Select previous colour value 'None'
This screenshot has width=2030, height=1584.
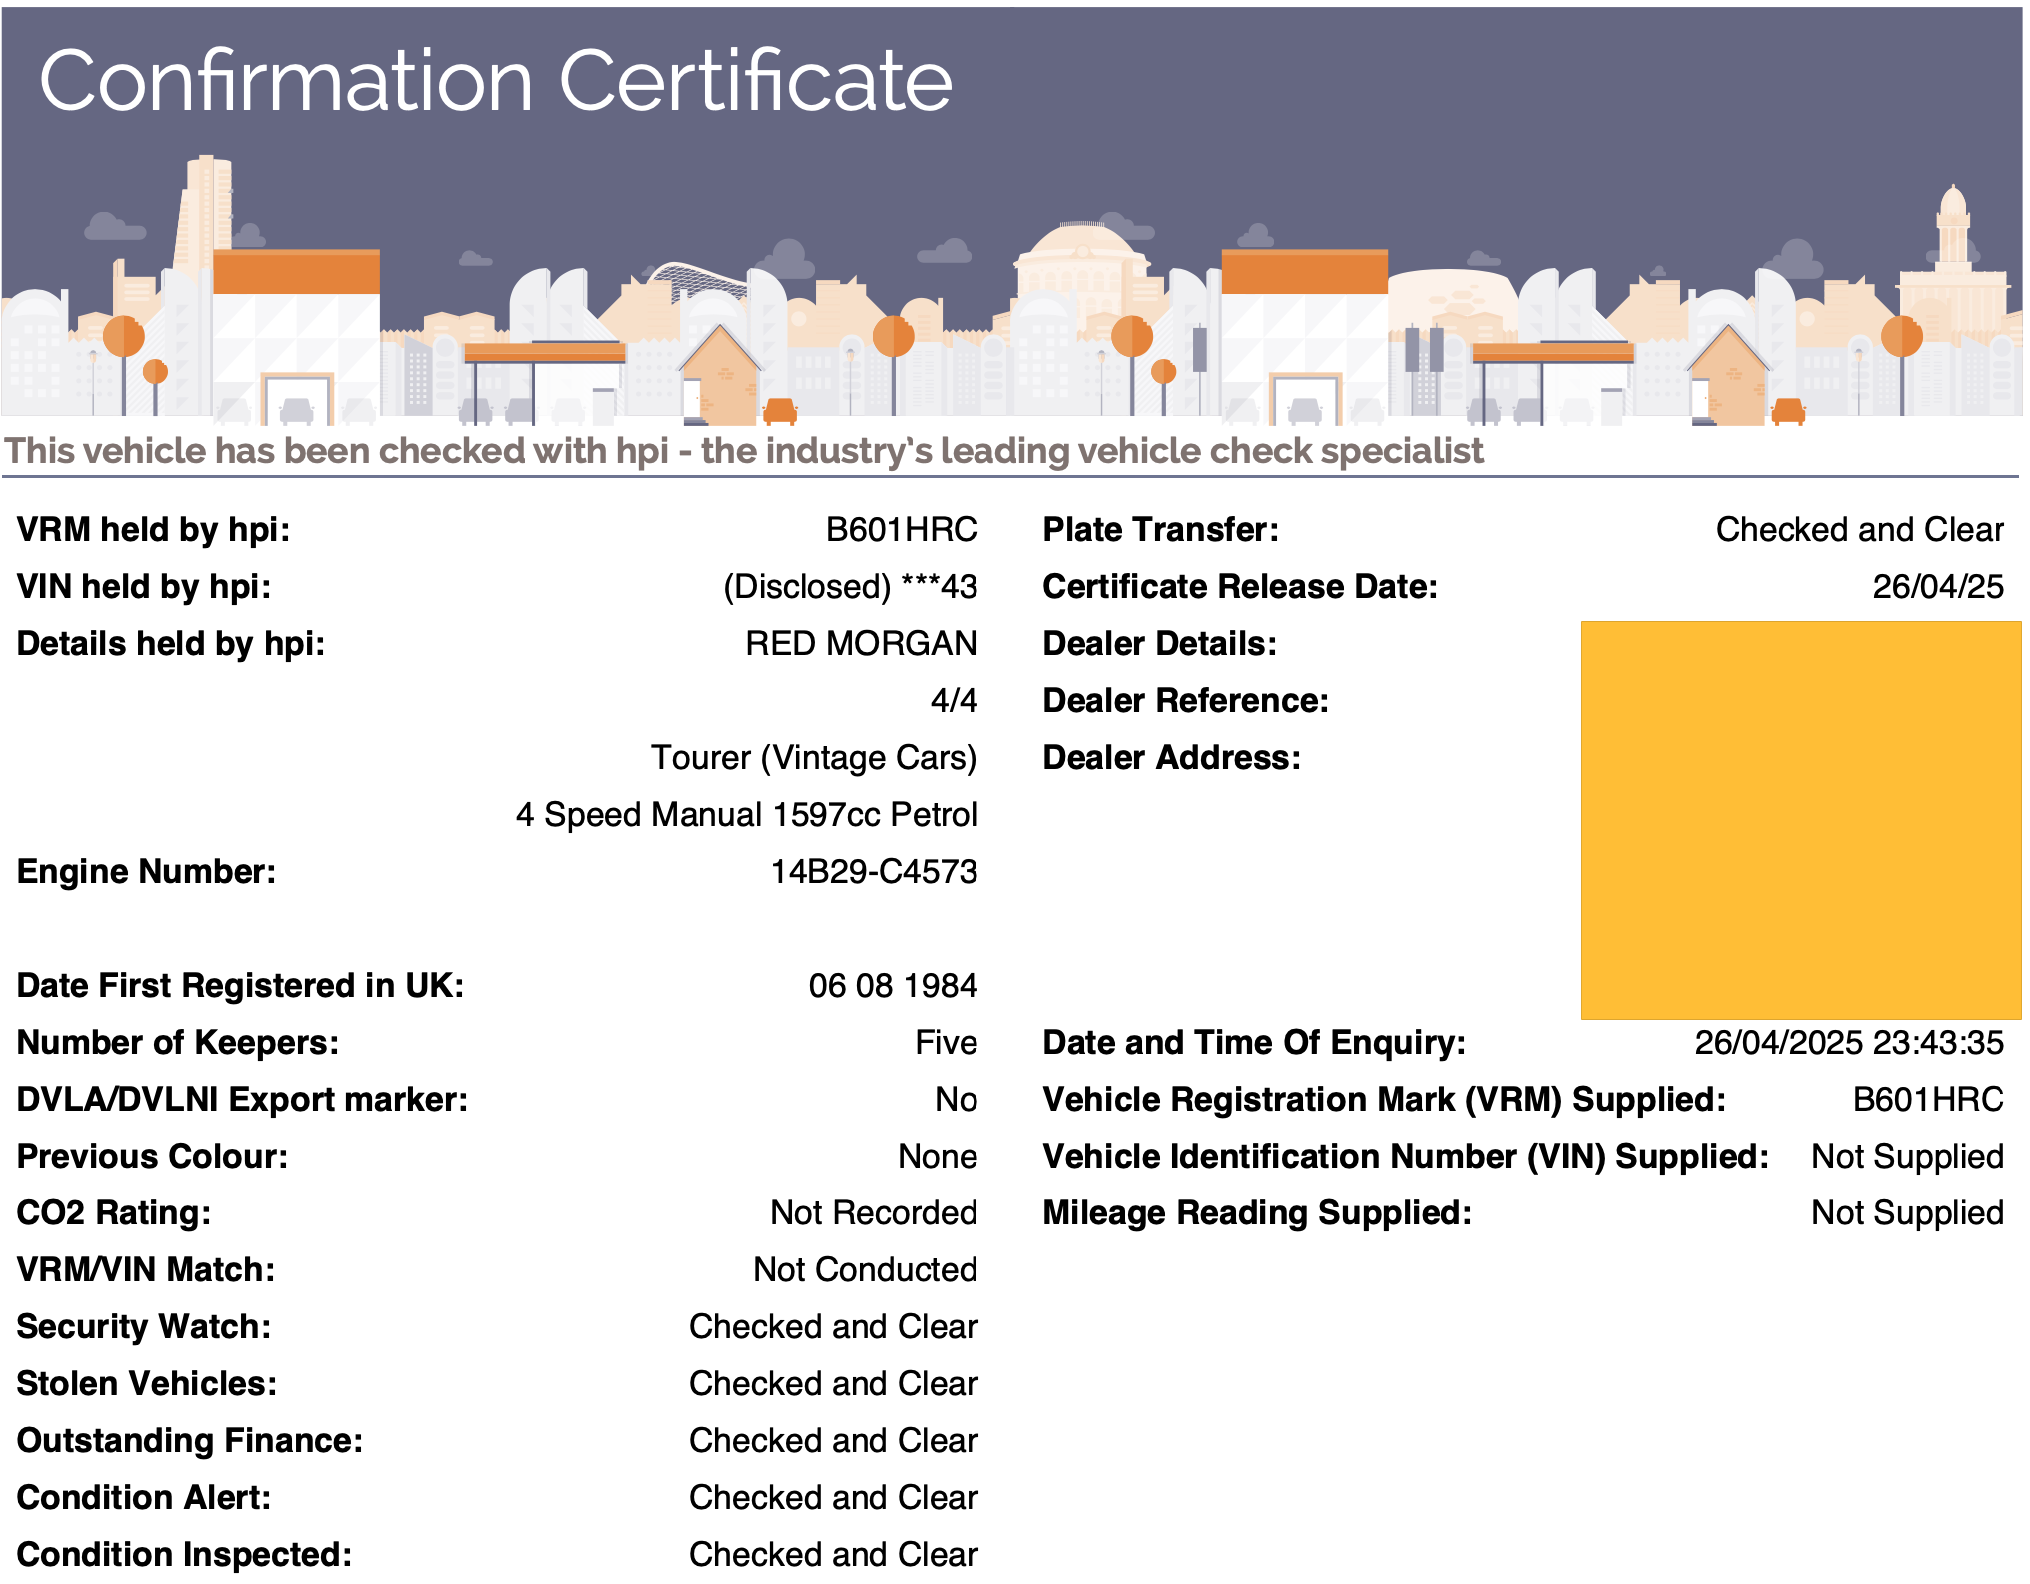coord(937,1156)
